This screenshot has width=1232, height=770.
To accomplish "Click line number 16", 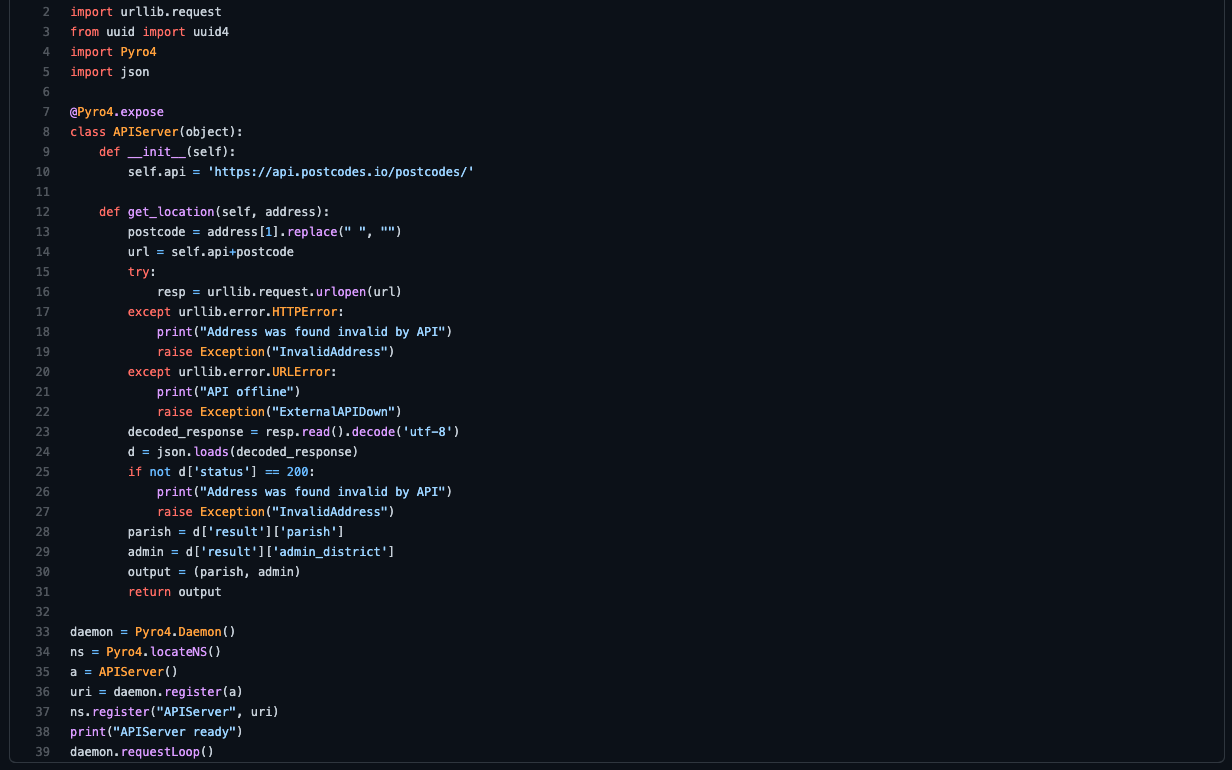I will click(42, 292).
